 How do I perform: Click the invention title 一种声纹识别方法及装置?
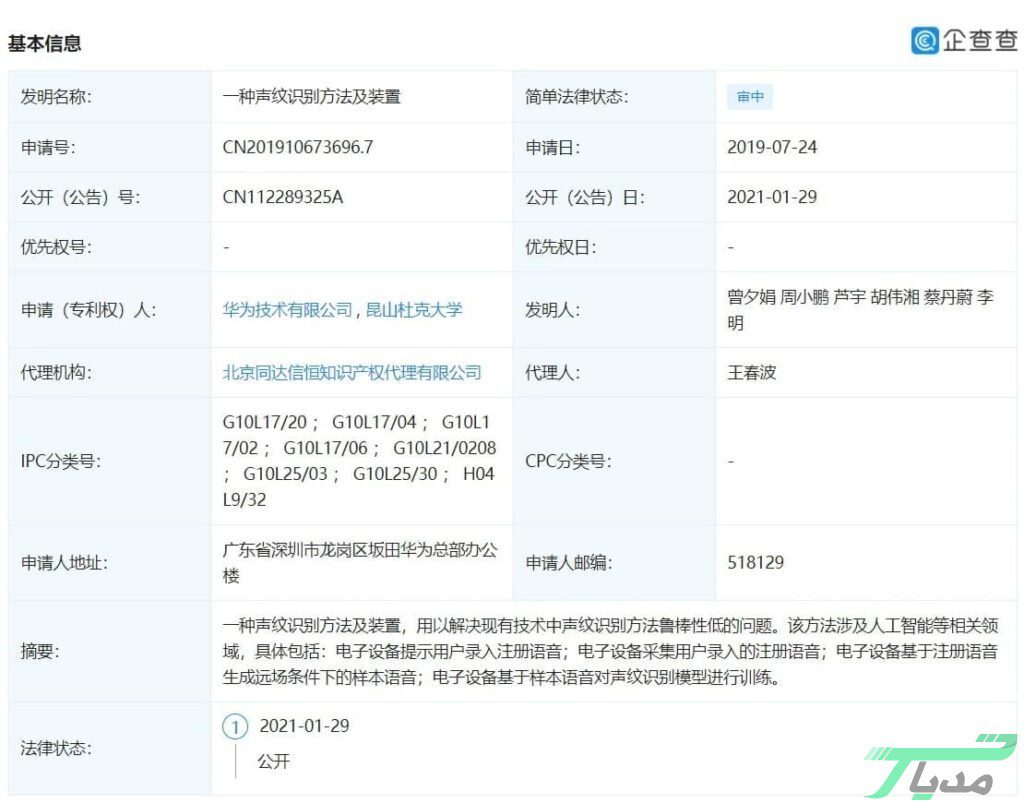click(x=311, y=97)
